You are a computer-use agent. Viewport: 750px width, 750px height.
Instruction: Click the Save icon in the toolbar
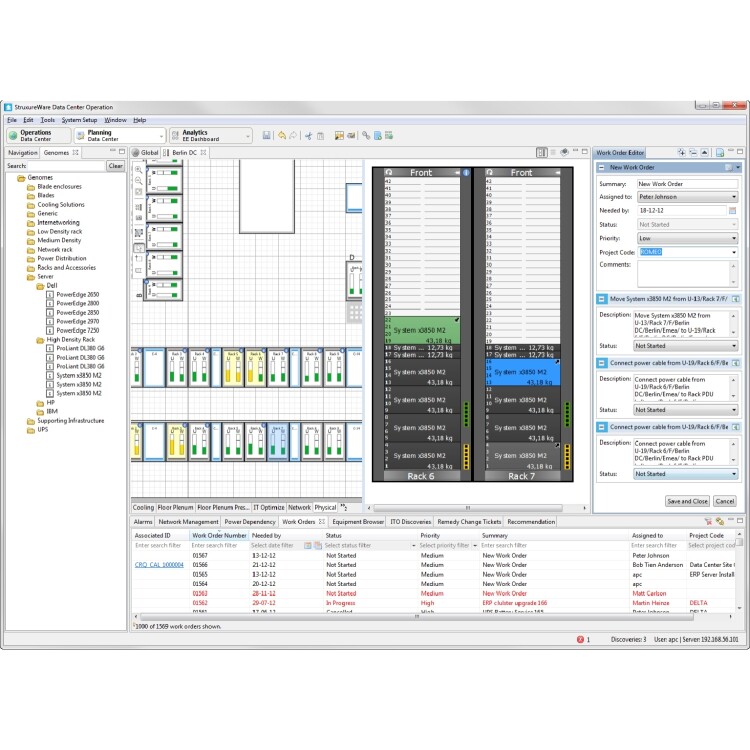tap(266, 136)
